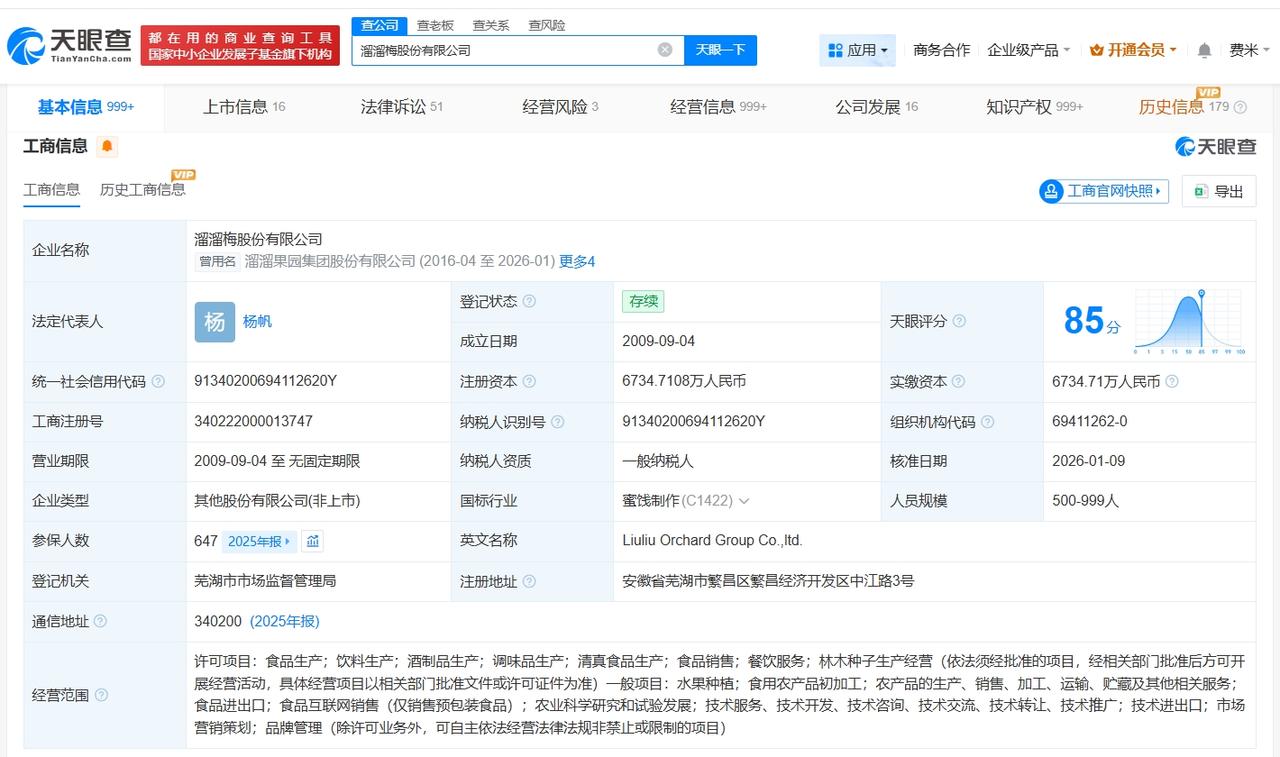Click the TianYanCha logo at top left

69,45
